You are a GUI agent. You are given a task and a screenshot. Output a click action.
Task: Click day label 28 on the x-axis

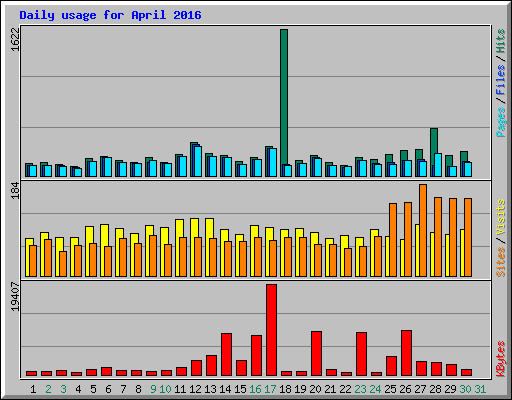coord(435,389)
